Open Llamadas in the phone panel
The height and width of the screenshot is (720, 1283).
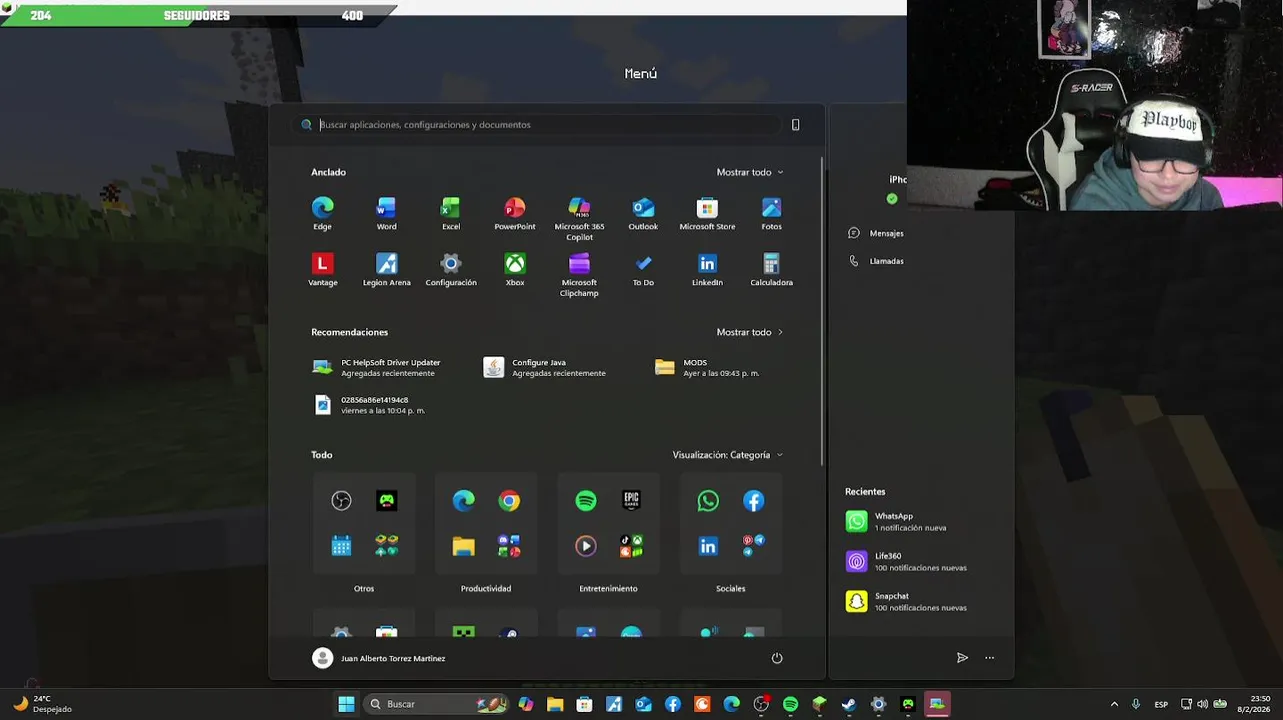(877, 261)
